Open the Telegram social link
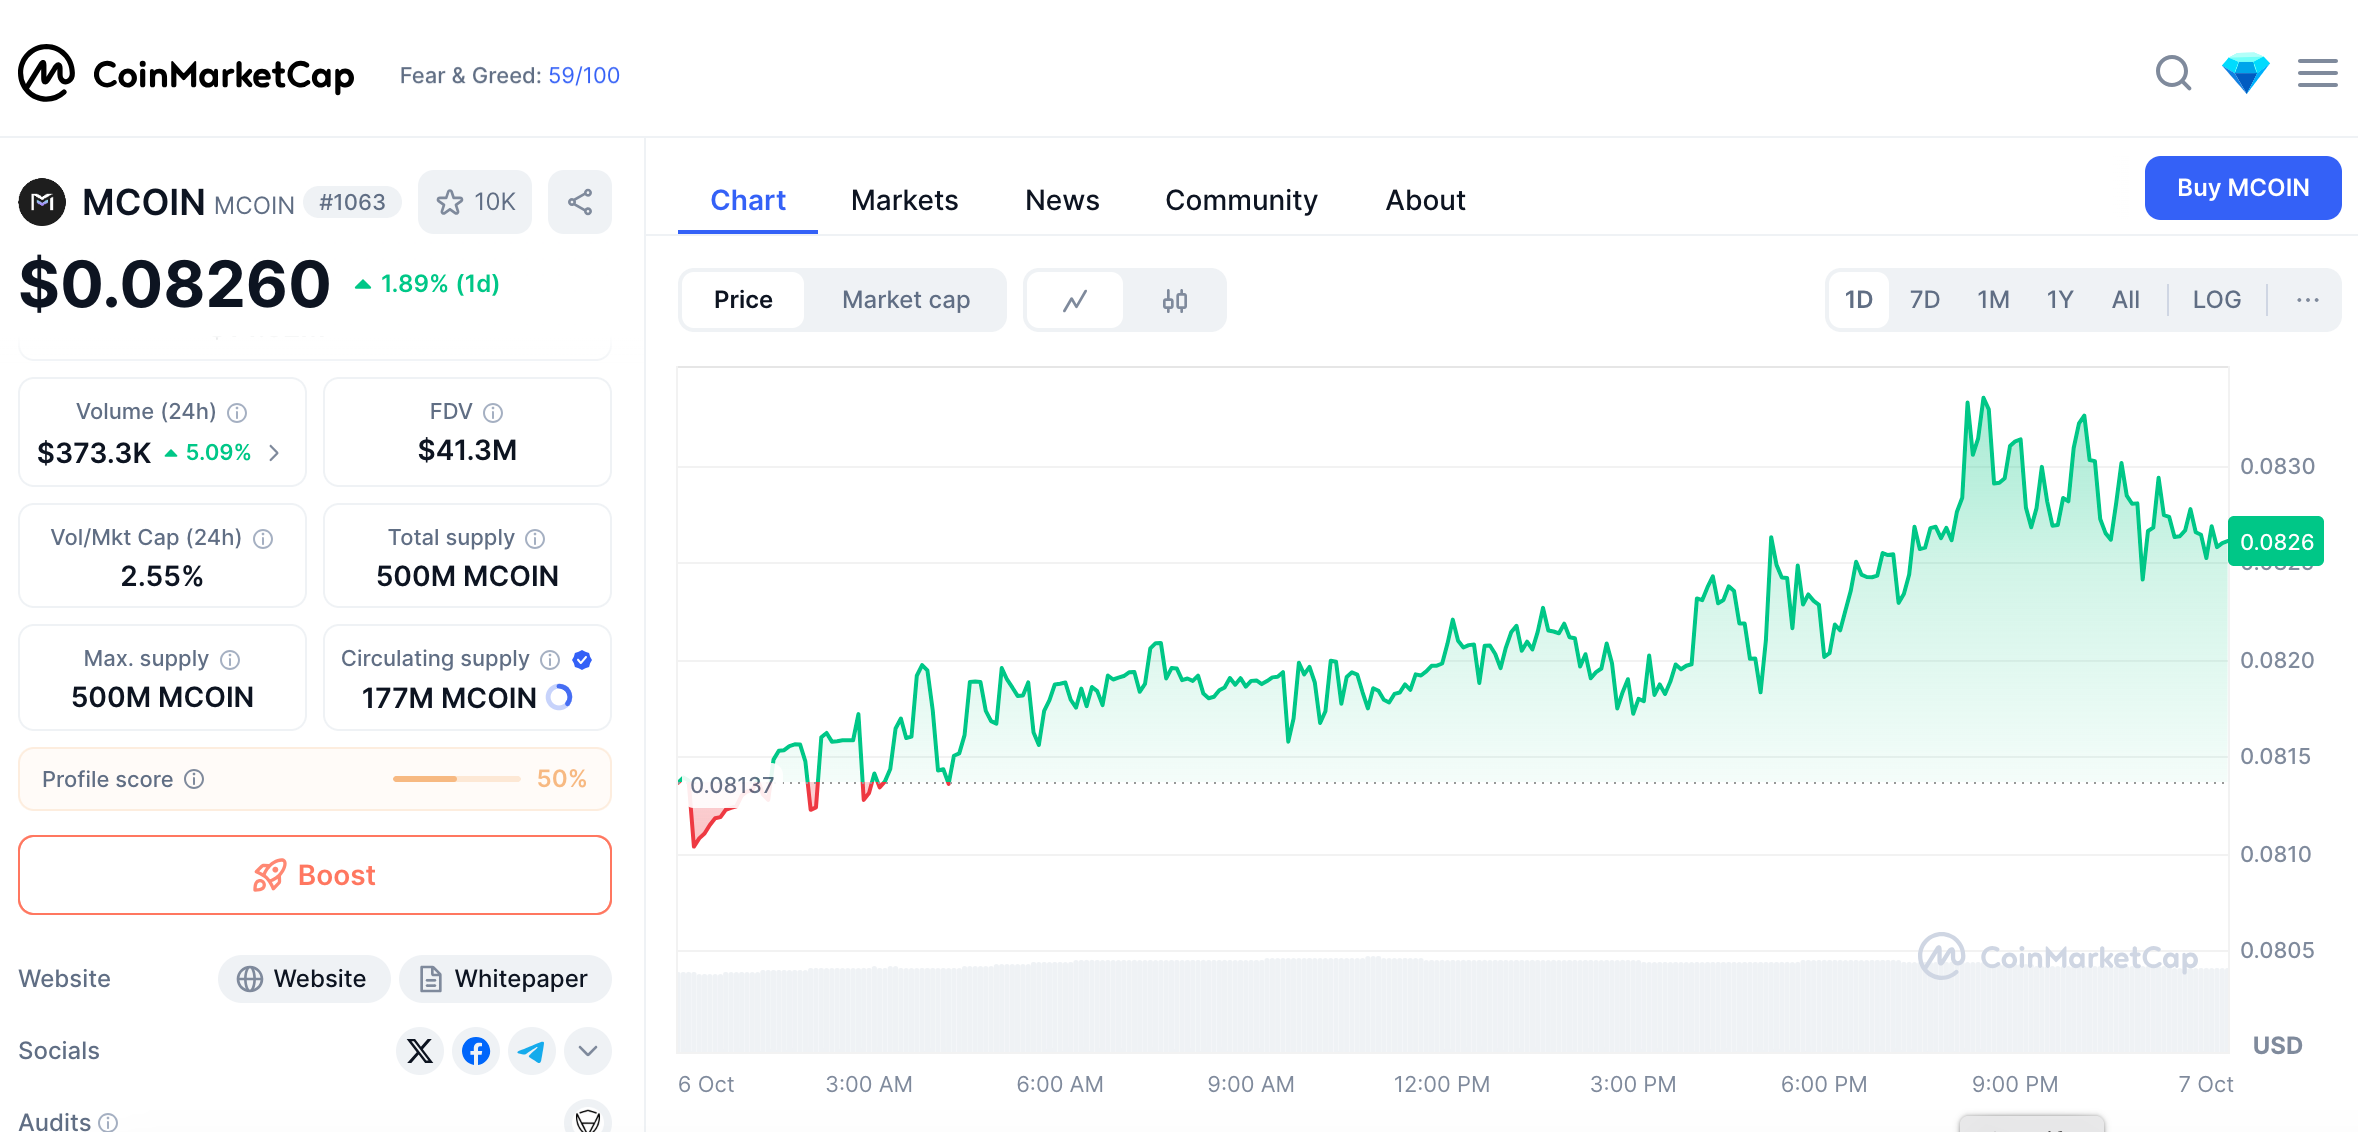This screenshot has width=2358, height=1132. 532,1051
